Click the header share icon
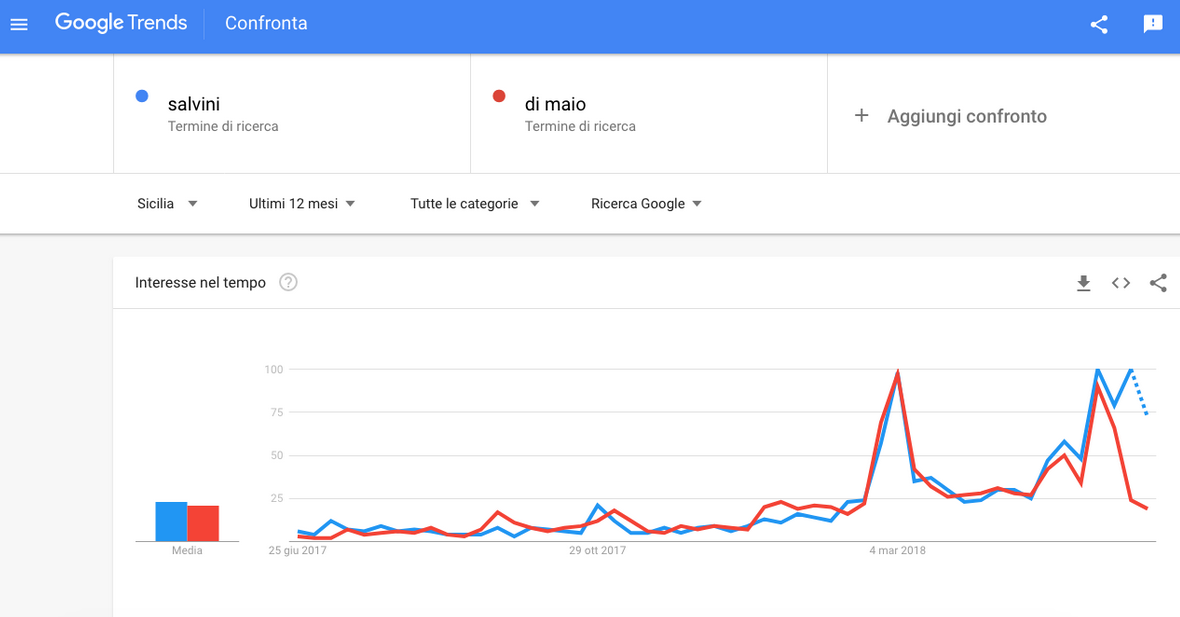 1099,24
